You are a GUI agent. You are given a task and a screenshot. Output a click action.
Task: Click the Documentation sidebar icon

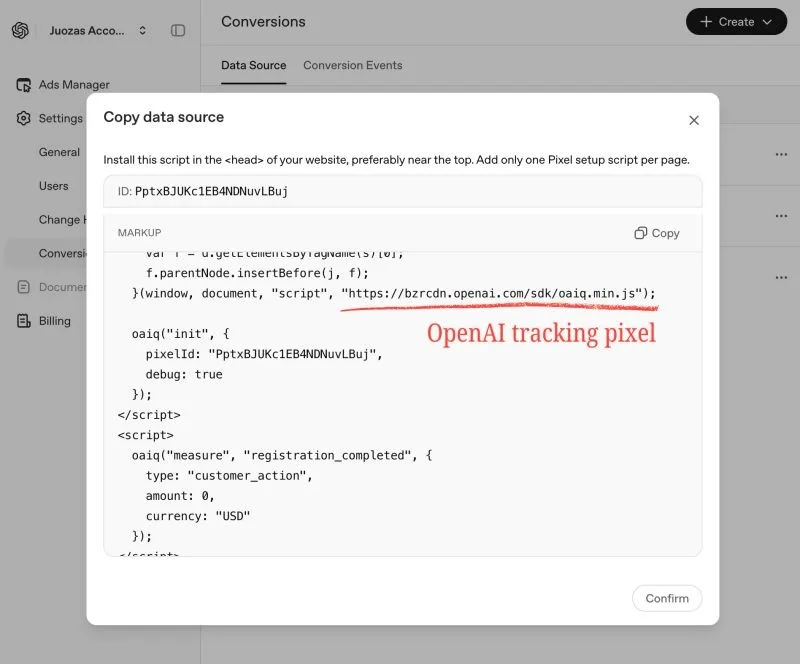23,287
